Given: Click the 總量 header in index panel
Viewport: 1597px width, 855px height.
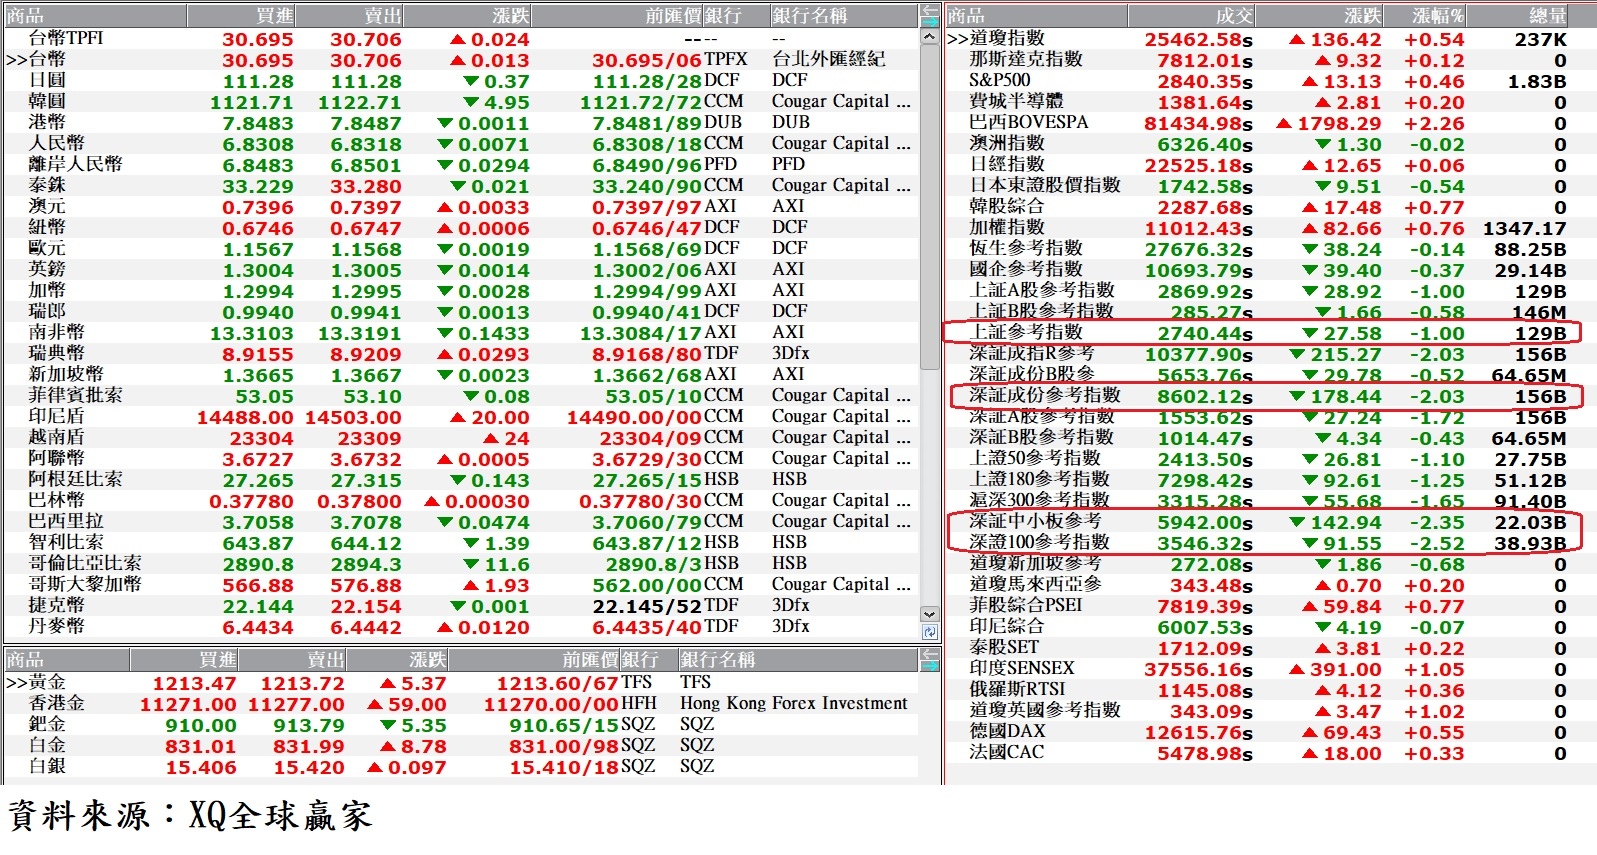Looking at the screenshot, I should tap(1519, 16).
